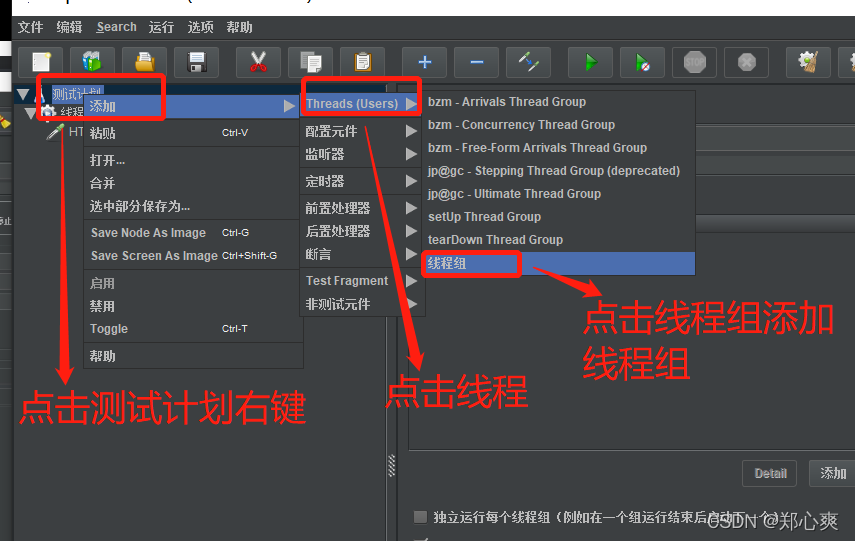The height and width of the screenshot is (541, 855).
Task: Click the Copy icon in toolbar
Action: coord(311,62)
